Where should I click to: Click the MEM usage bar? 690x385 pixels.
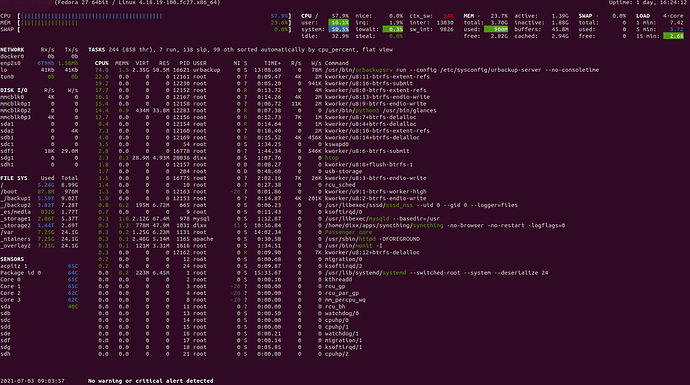(x=154, y=22)
